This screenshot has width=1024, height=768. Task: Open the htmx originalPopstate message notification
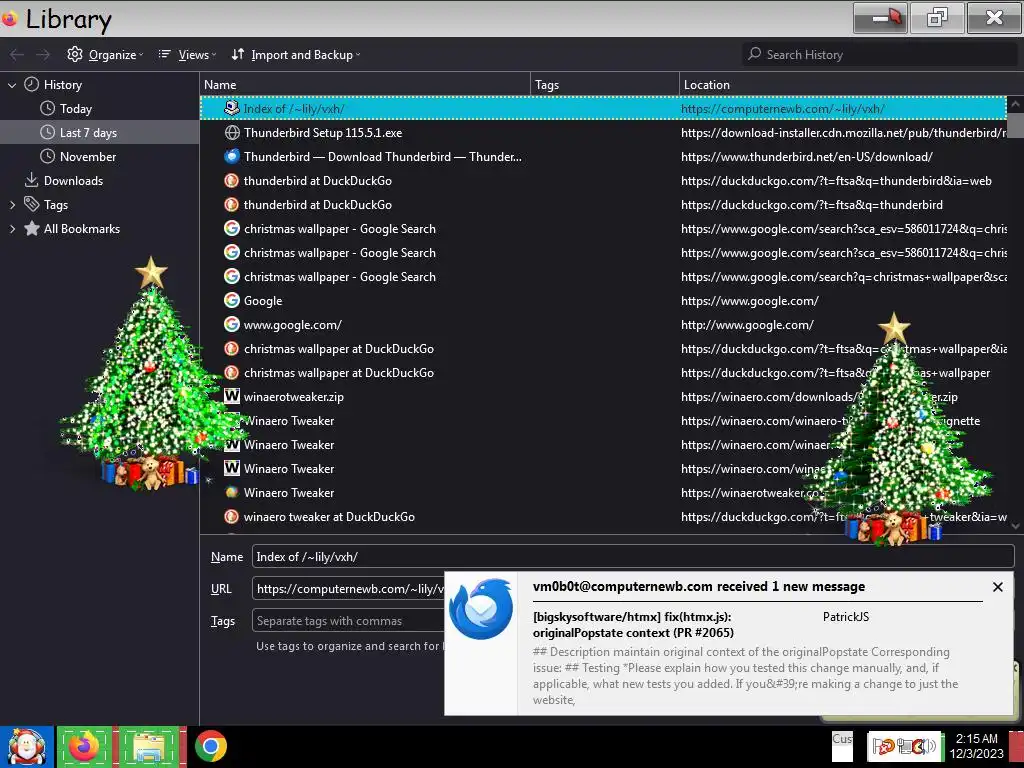(633, 625)
